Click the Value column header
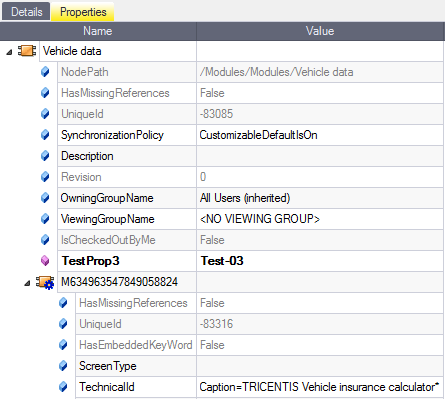This screenshot has height=399, width=445. [320, 31]
